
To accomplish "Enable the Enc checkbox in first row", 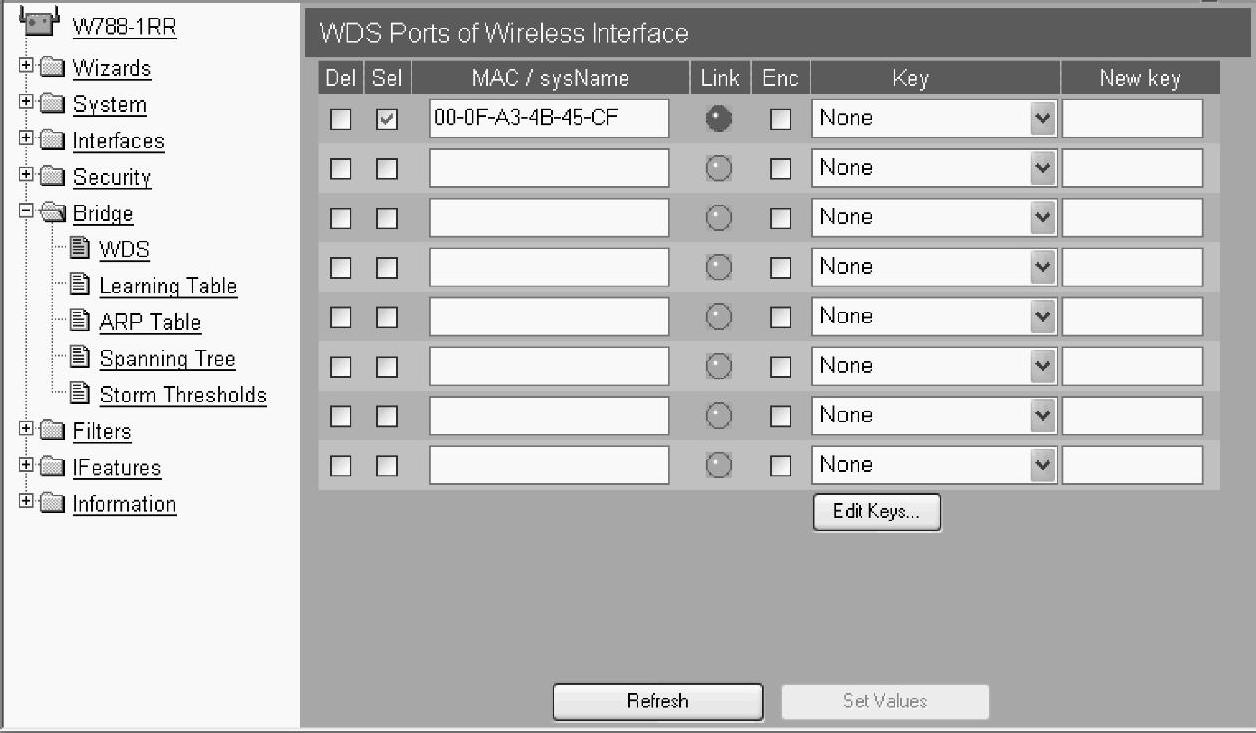I will (780, 119).
